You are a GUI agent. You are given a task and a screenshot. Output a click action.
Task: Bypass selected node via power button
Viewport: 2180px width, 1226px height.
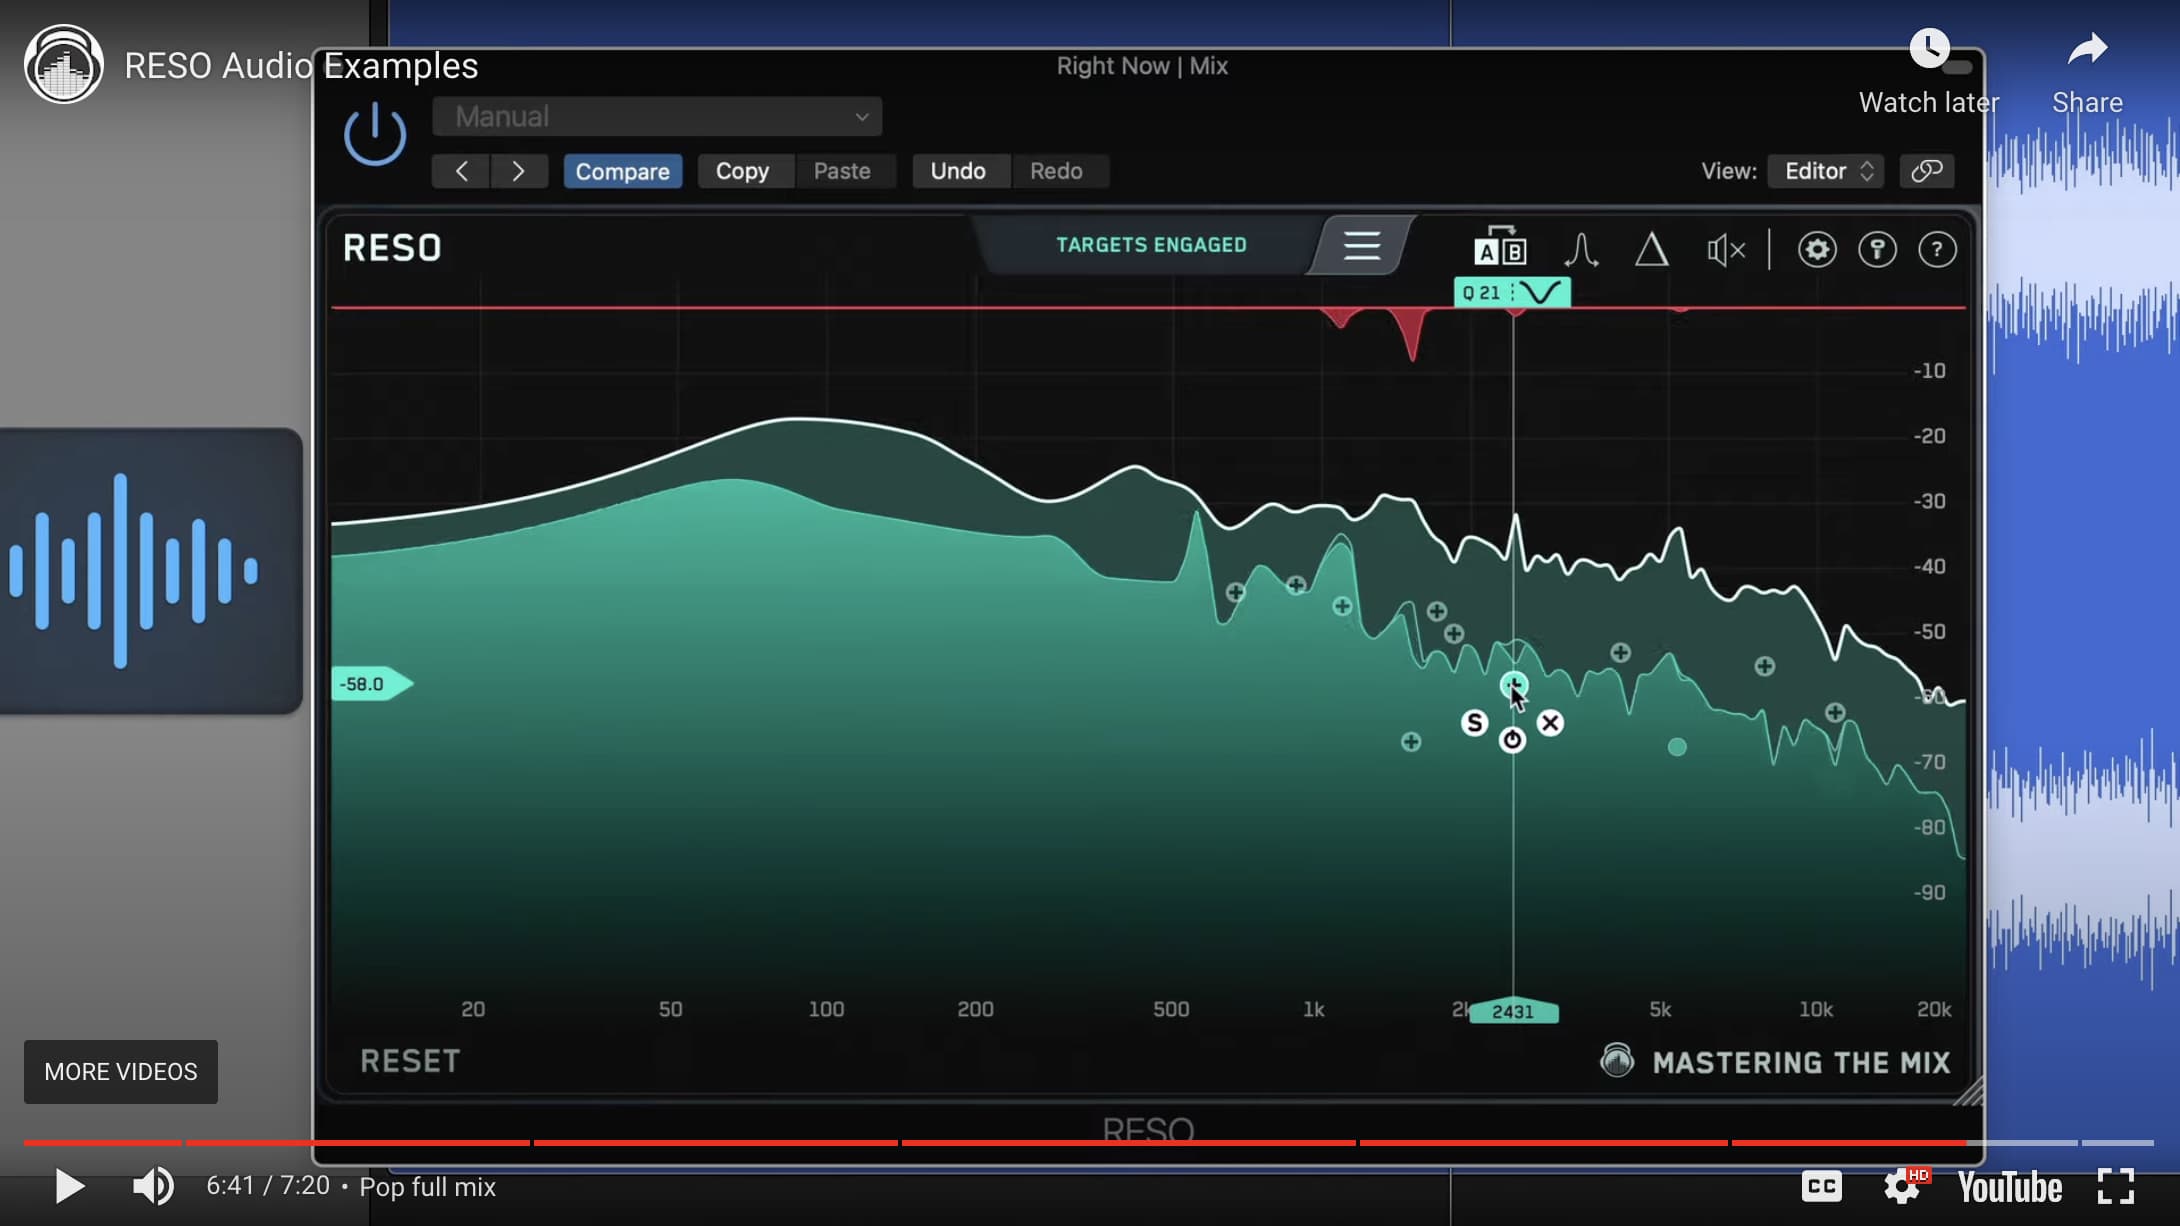1512,740
